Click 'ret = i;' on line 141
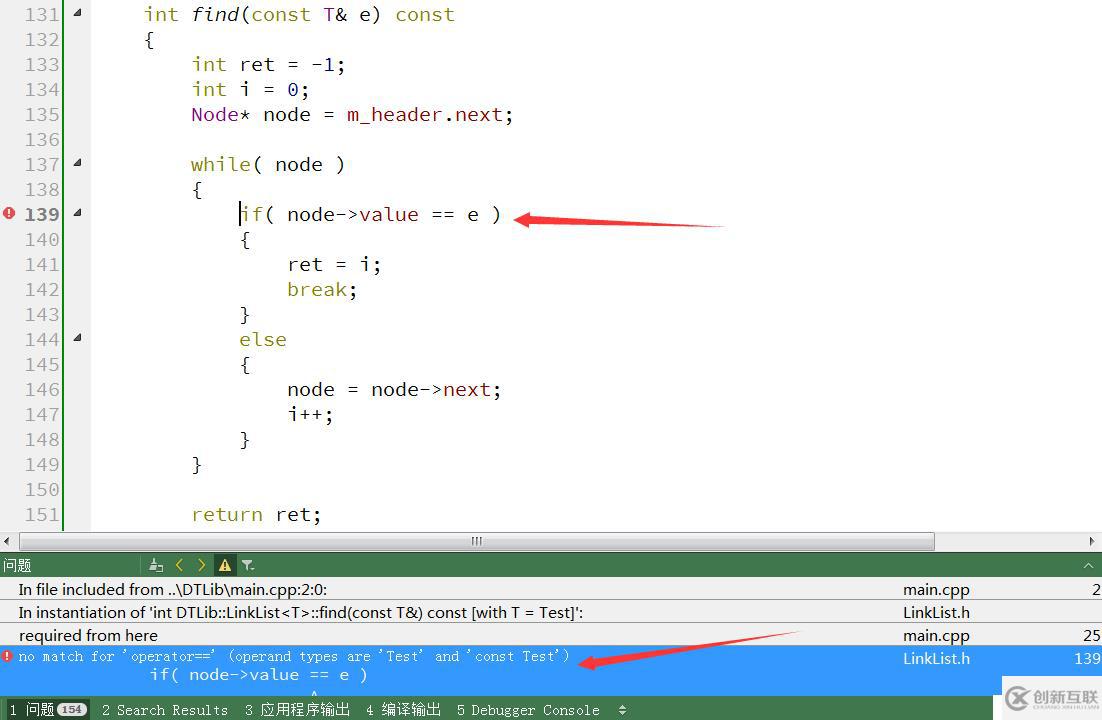This screenshot has width=1102, height=720. pyautogui.click(x=334, y=265)
